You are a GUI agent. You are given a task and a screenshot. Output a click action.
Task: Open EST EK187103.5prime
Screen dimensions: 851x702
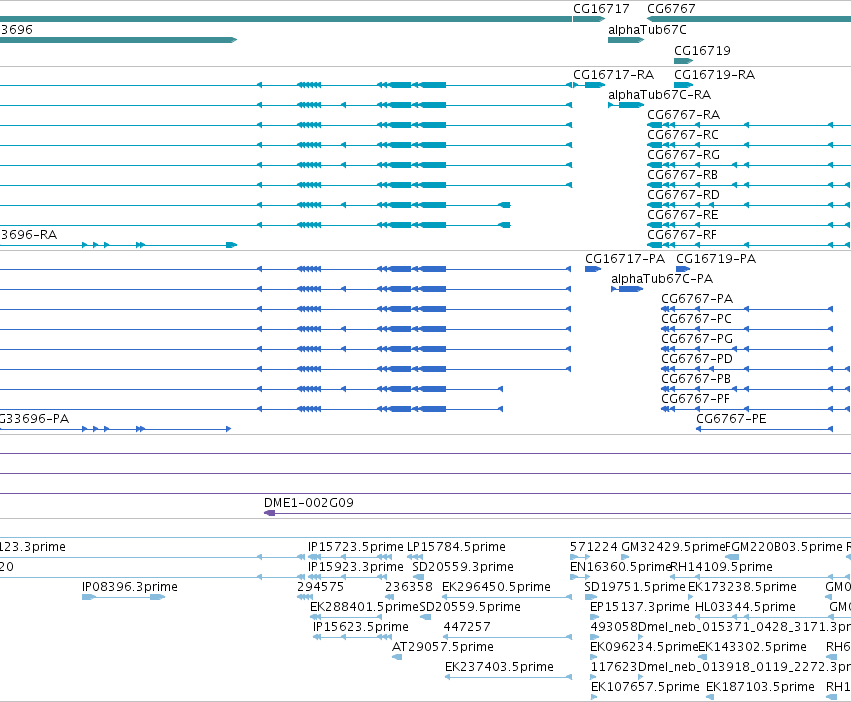point(760,687)
